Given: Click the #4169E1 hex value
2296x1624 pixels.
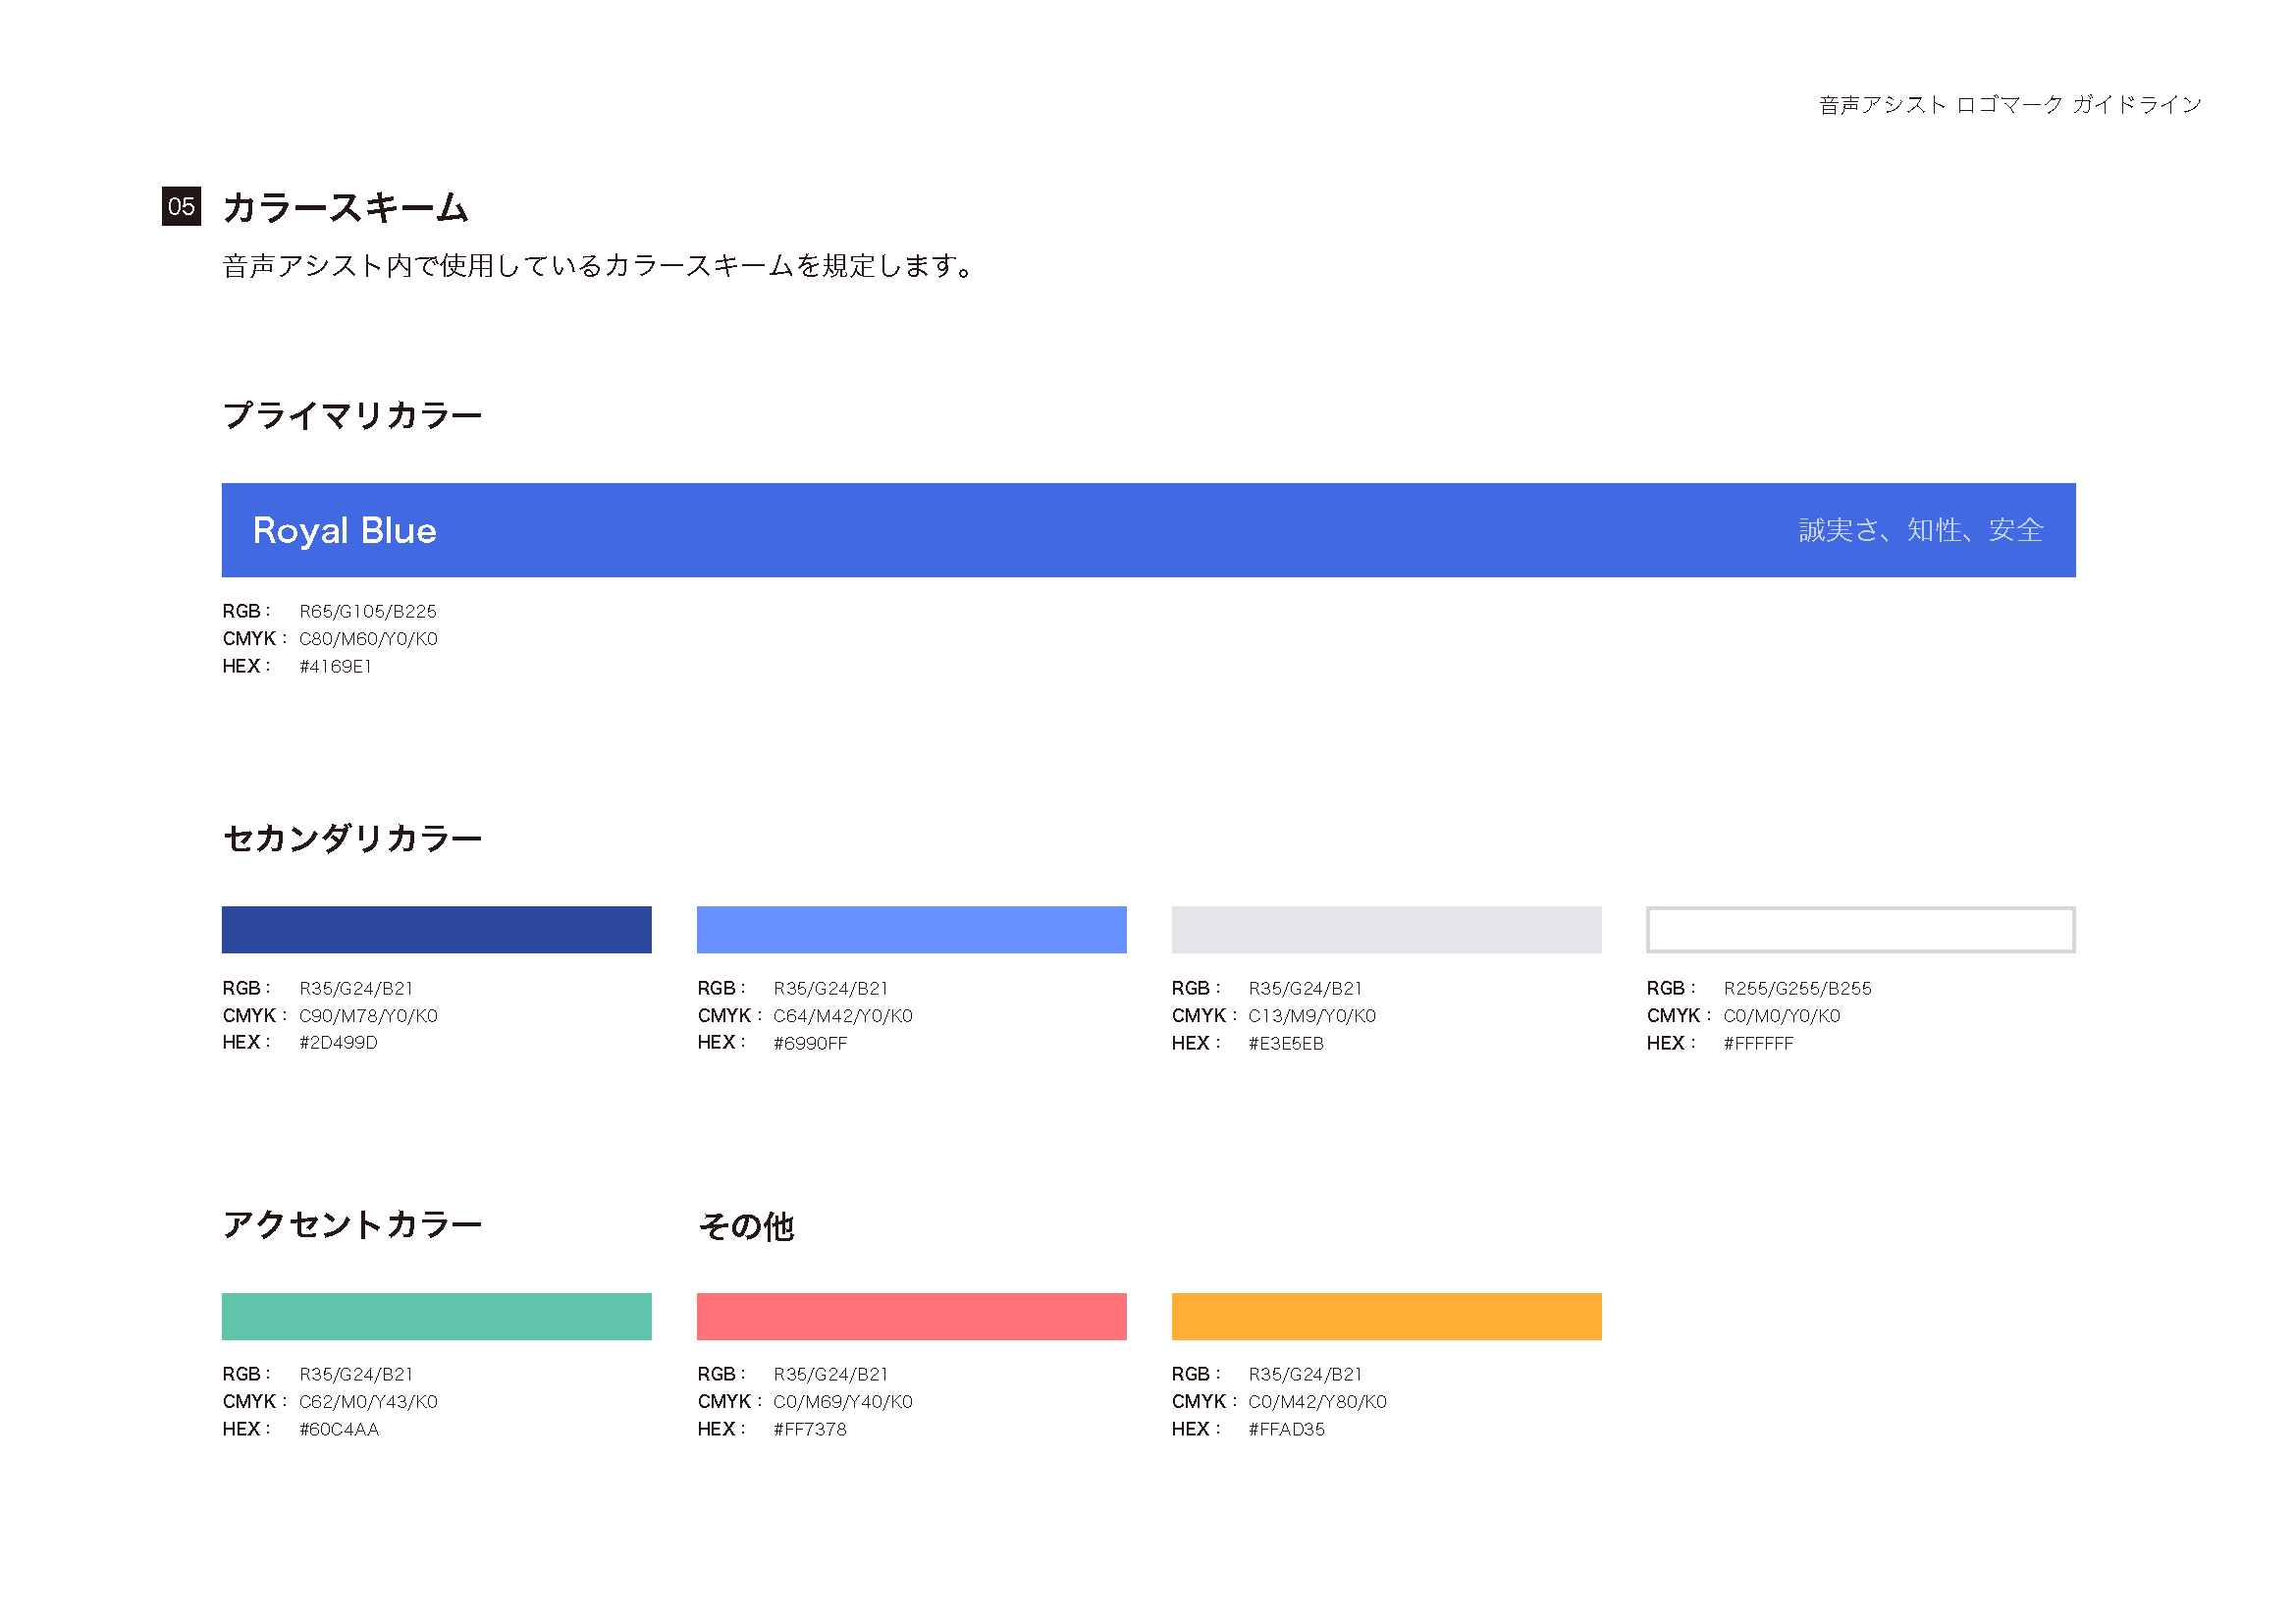Looking at the screenshot, I should pyautogui.click(x=335, y=667).
